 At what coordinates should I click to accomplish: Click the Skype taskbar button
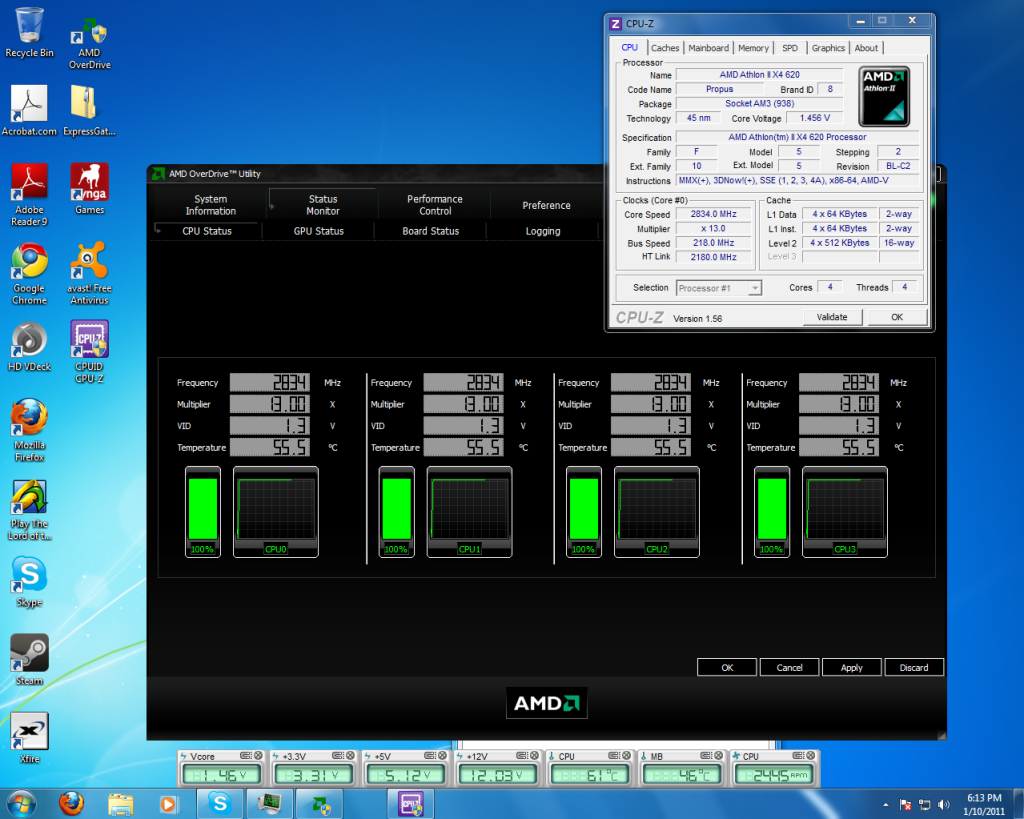point(220,804)
